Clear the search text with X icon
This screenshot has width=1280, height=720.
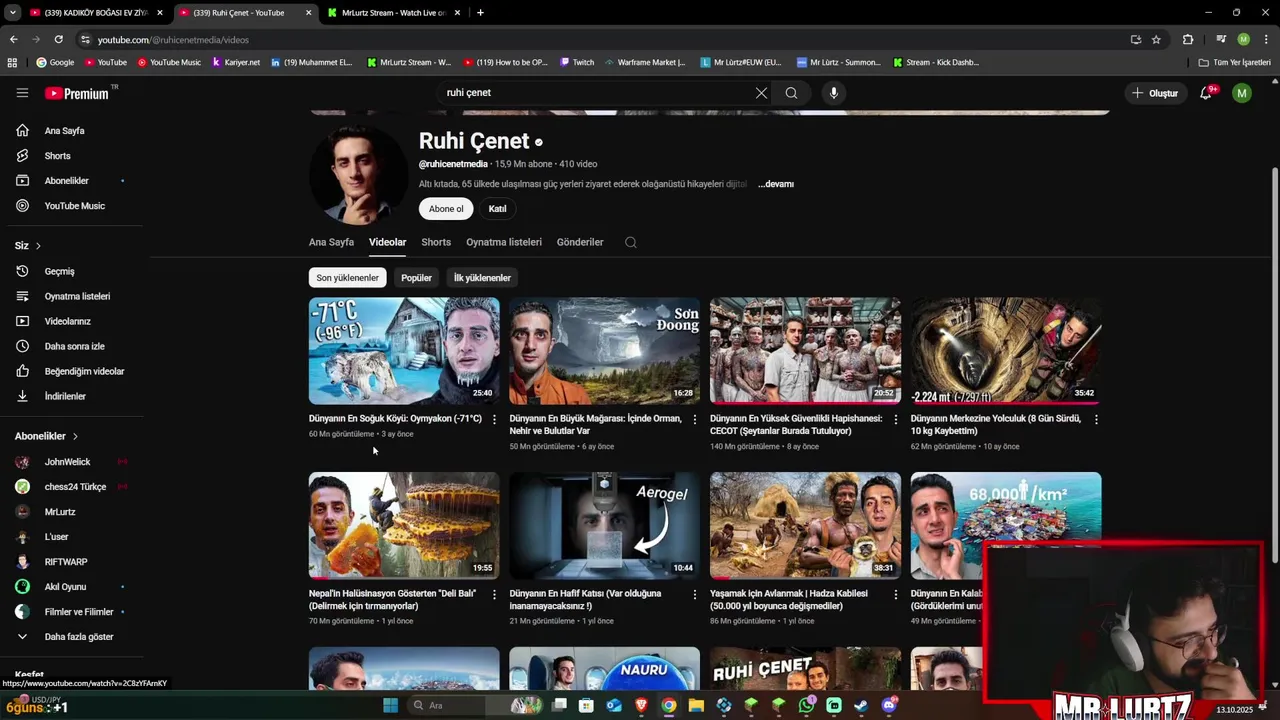(x=761, y=93)
